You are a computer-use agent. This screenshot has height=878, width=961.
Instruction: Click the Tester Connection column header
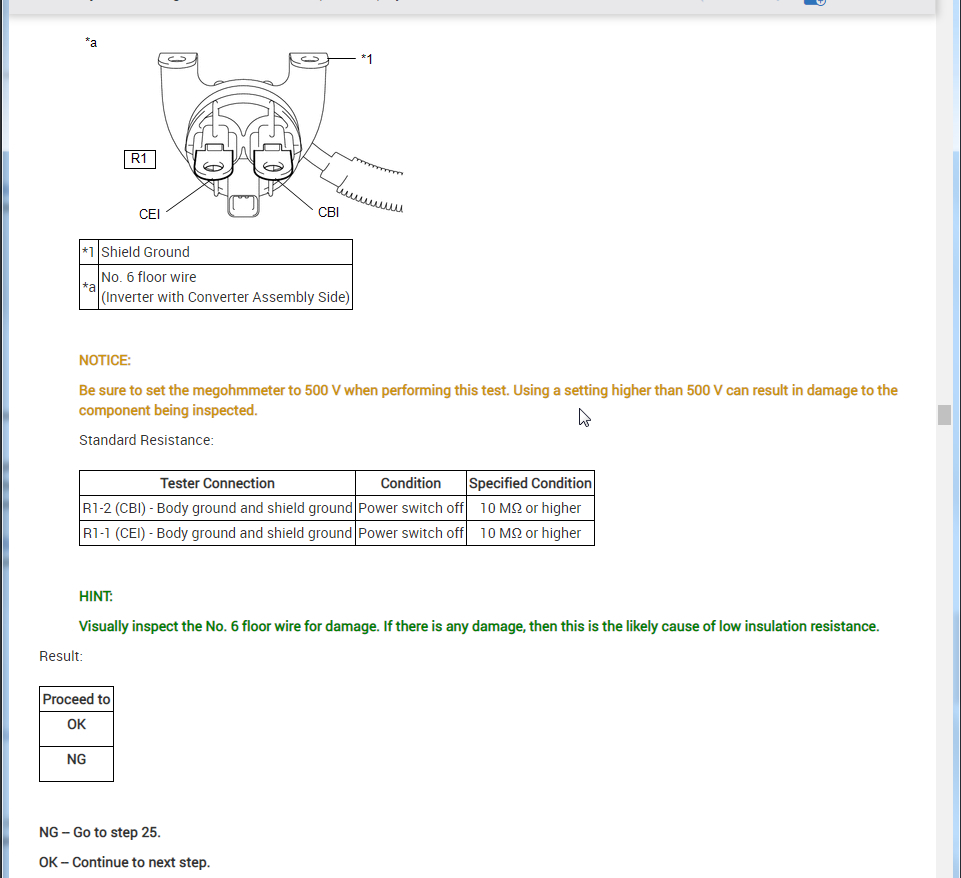(x=218, y=483)
